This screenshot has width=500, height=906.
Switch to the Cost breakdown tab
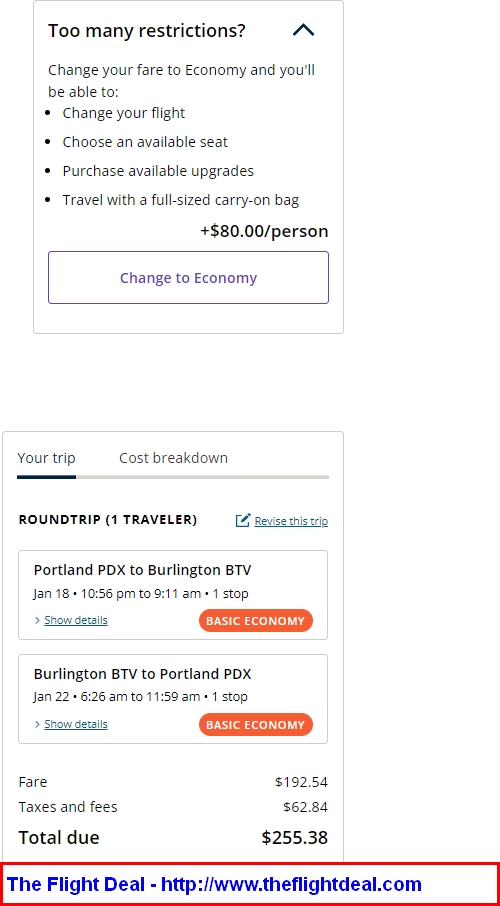173,458
